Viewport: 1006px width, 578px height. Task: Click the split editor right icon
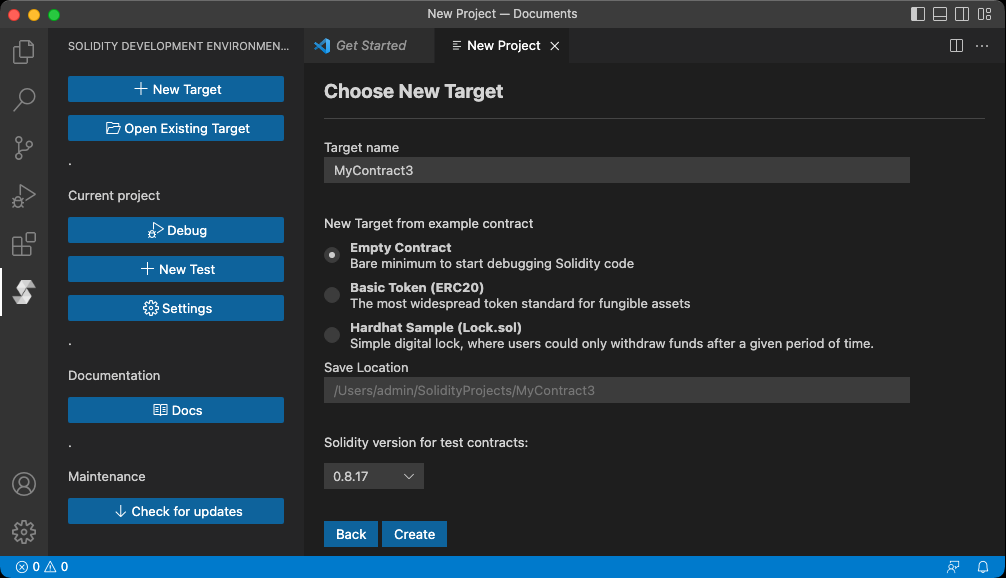click(956, 46)
